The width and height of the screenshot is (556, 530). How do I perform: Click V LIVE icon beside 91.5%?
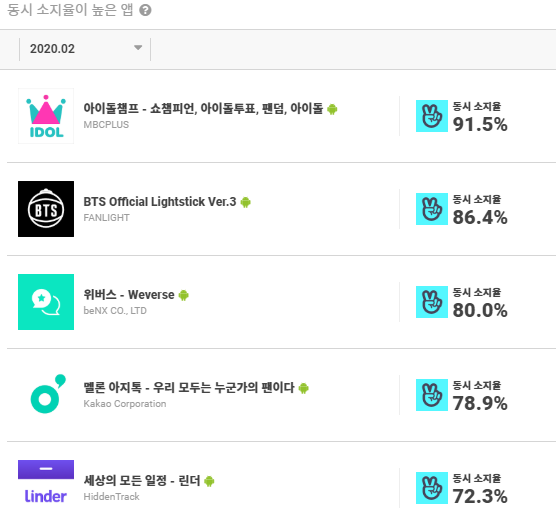tap(432, 116)
